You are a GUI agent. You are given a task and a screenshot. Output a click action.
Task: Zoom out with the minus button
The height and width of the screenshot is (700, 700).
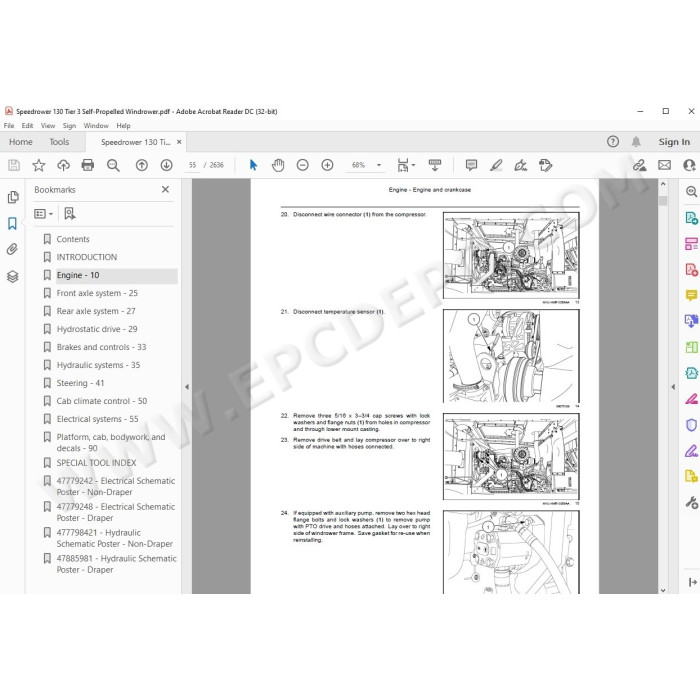(302, 165)
